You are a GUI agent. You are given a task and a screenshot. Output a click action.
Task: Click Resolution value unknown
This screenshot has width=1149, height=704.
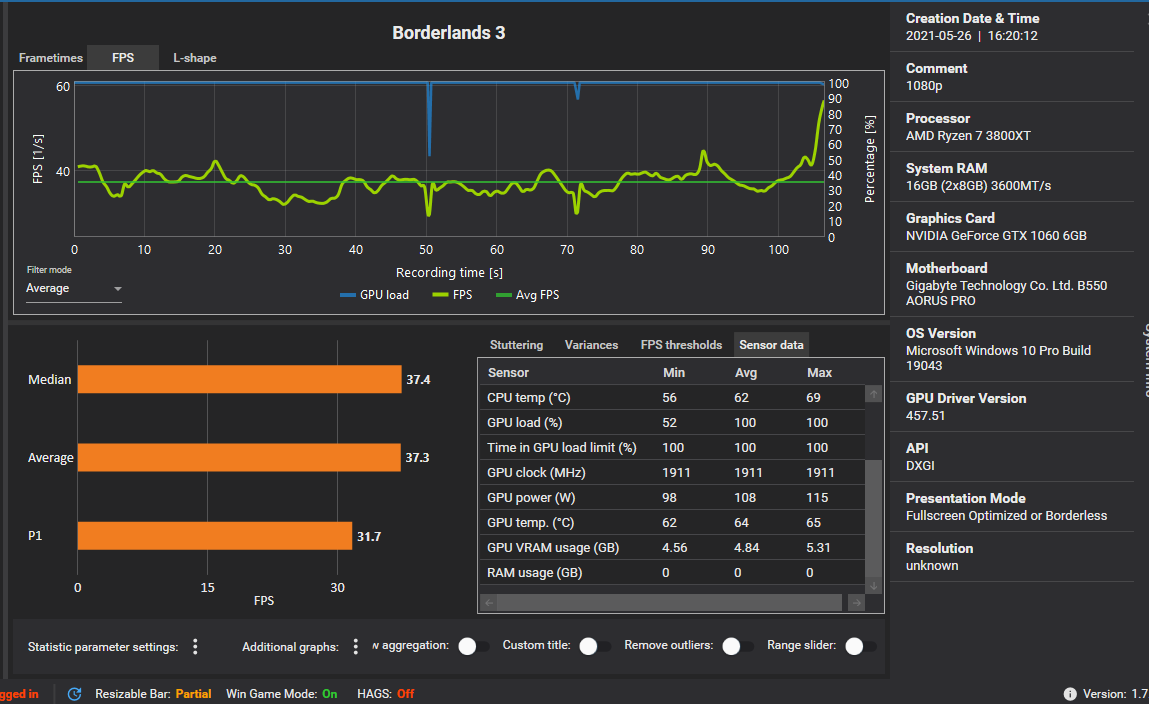point(932,566)
